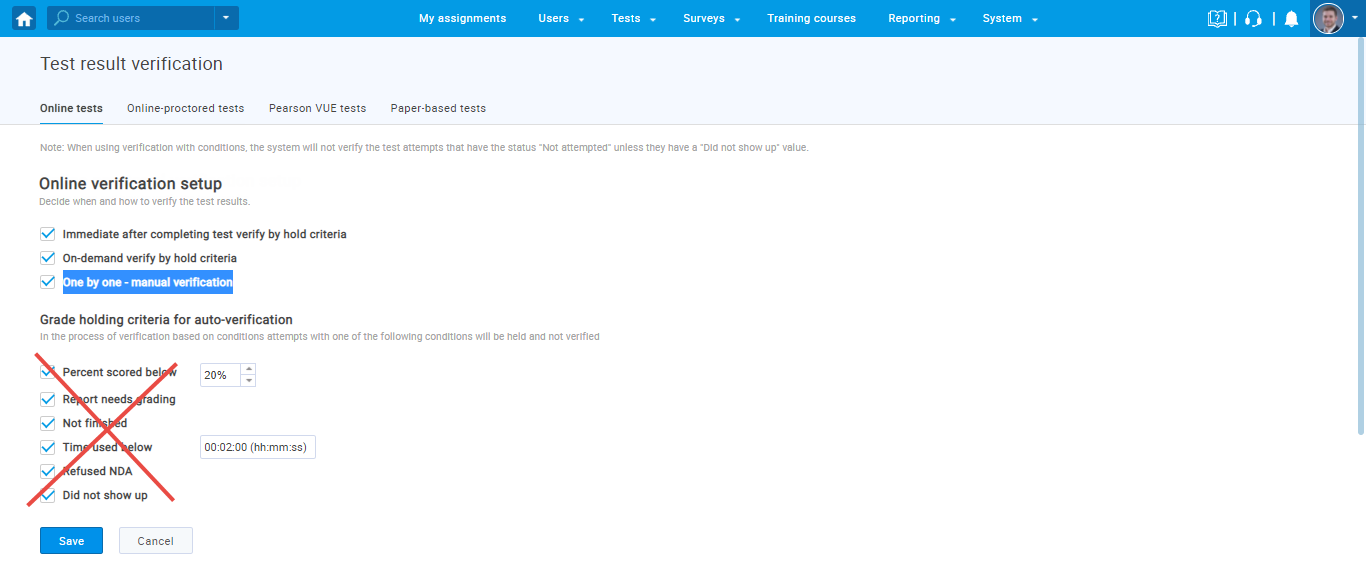Image resolution: width=1366 pixels, height=573 pixels.
Task: Click the headset support icon
Action: (x=1253, y=18)
